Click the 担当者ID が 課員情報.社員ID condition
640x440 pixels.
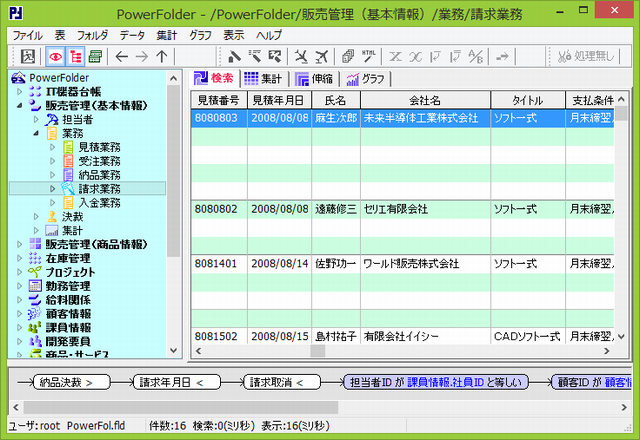click(x=436, y=382)
